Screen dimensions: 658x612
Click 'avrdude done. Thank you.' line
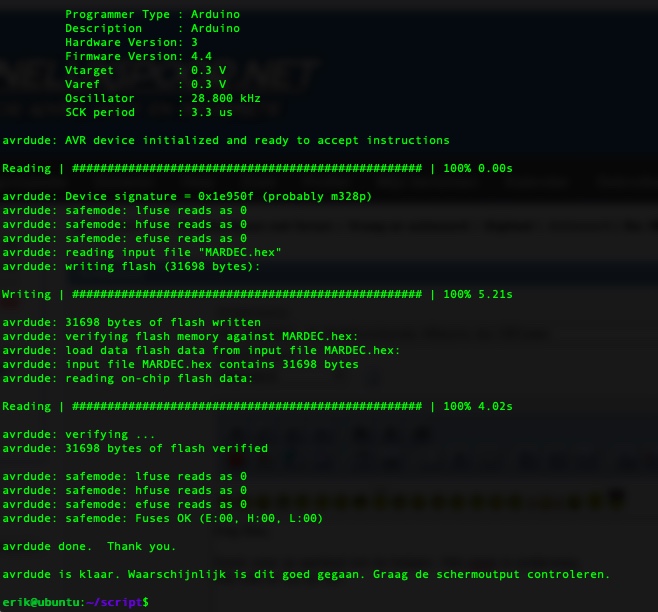pyautogui.click(x=89, y=547)
